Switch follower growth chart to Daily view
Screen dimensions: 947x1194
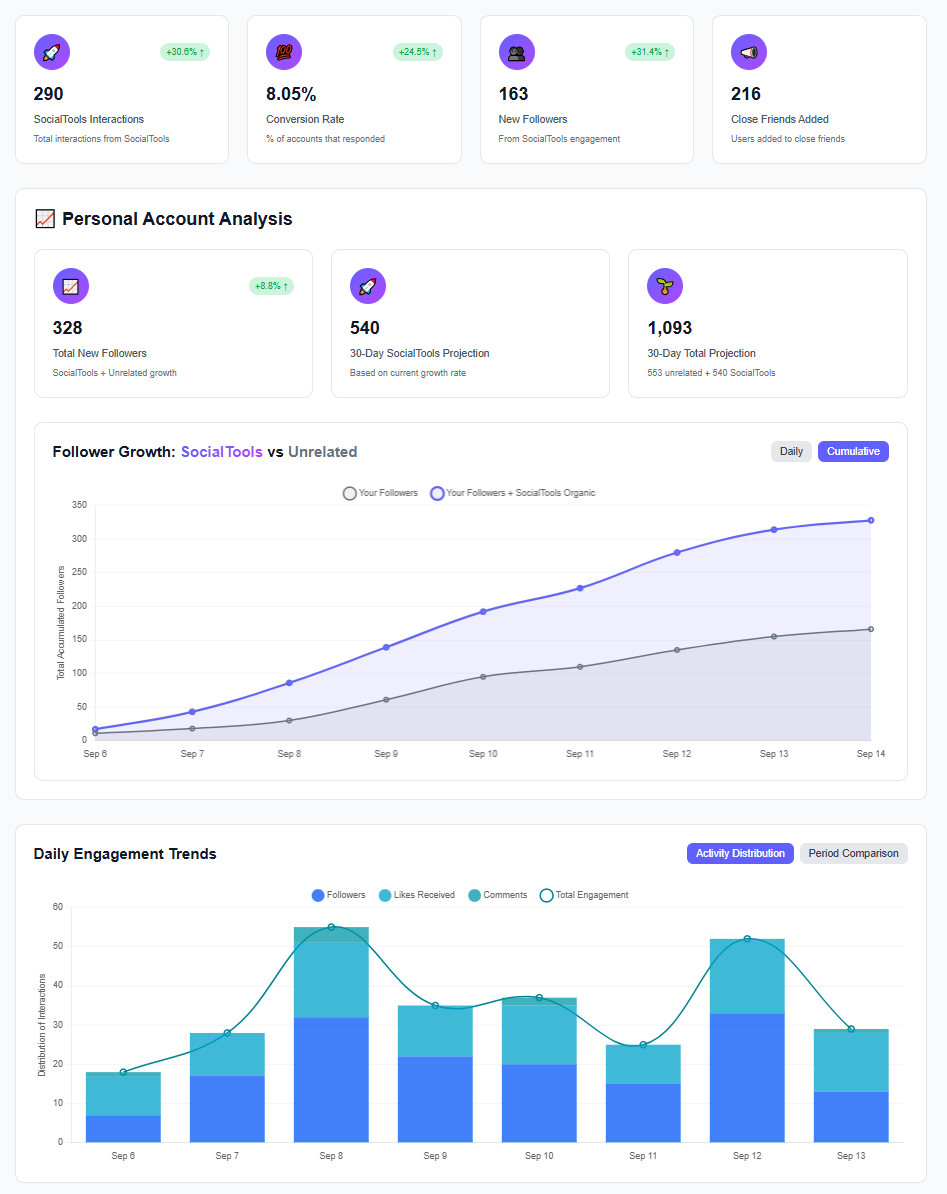click(791, 451)
